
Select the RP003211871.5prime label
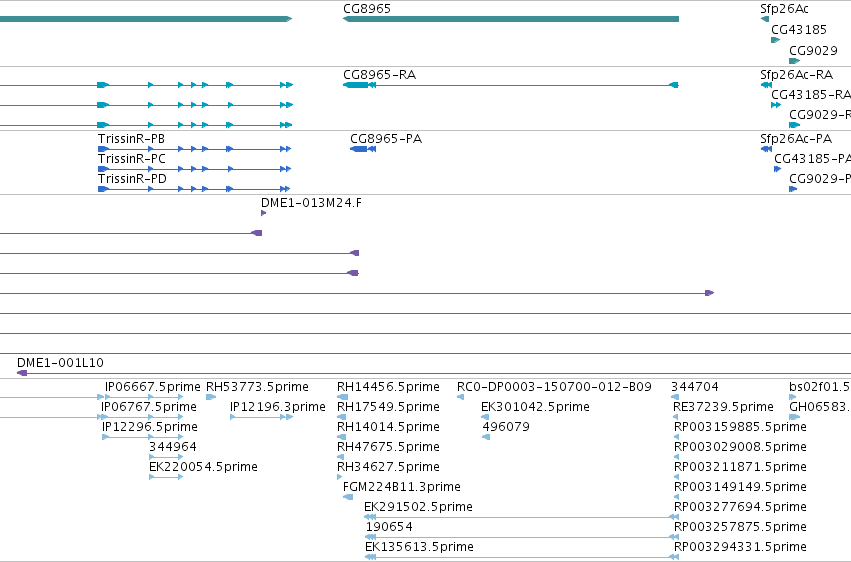click(740, 467)
